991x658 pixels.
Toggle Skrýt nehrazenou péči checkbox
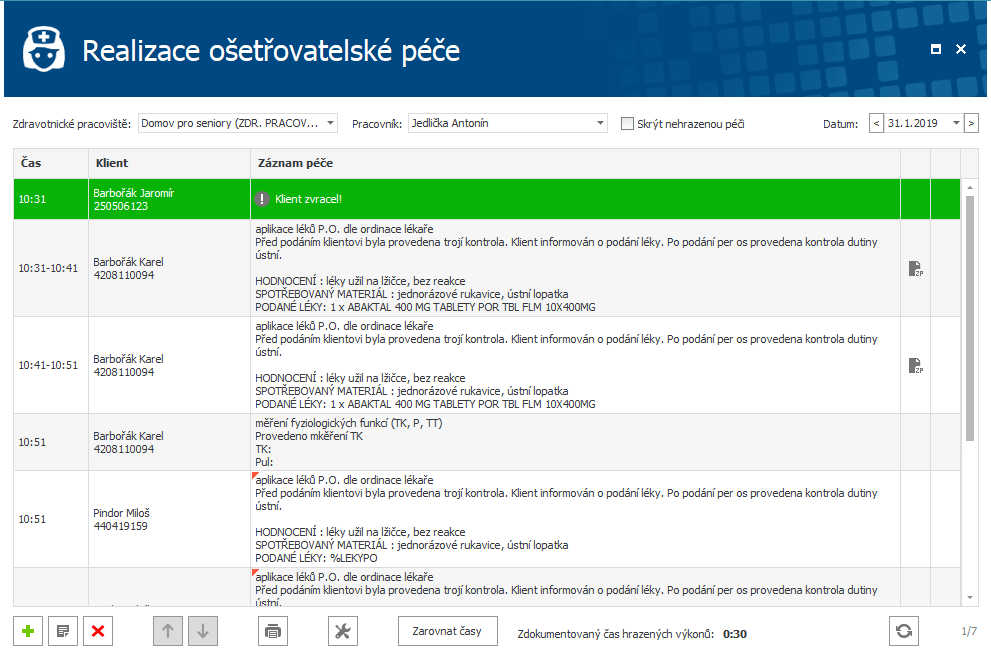click(627, 124)
